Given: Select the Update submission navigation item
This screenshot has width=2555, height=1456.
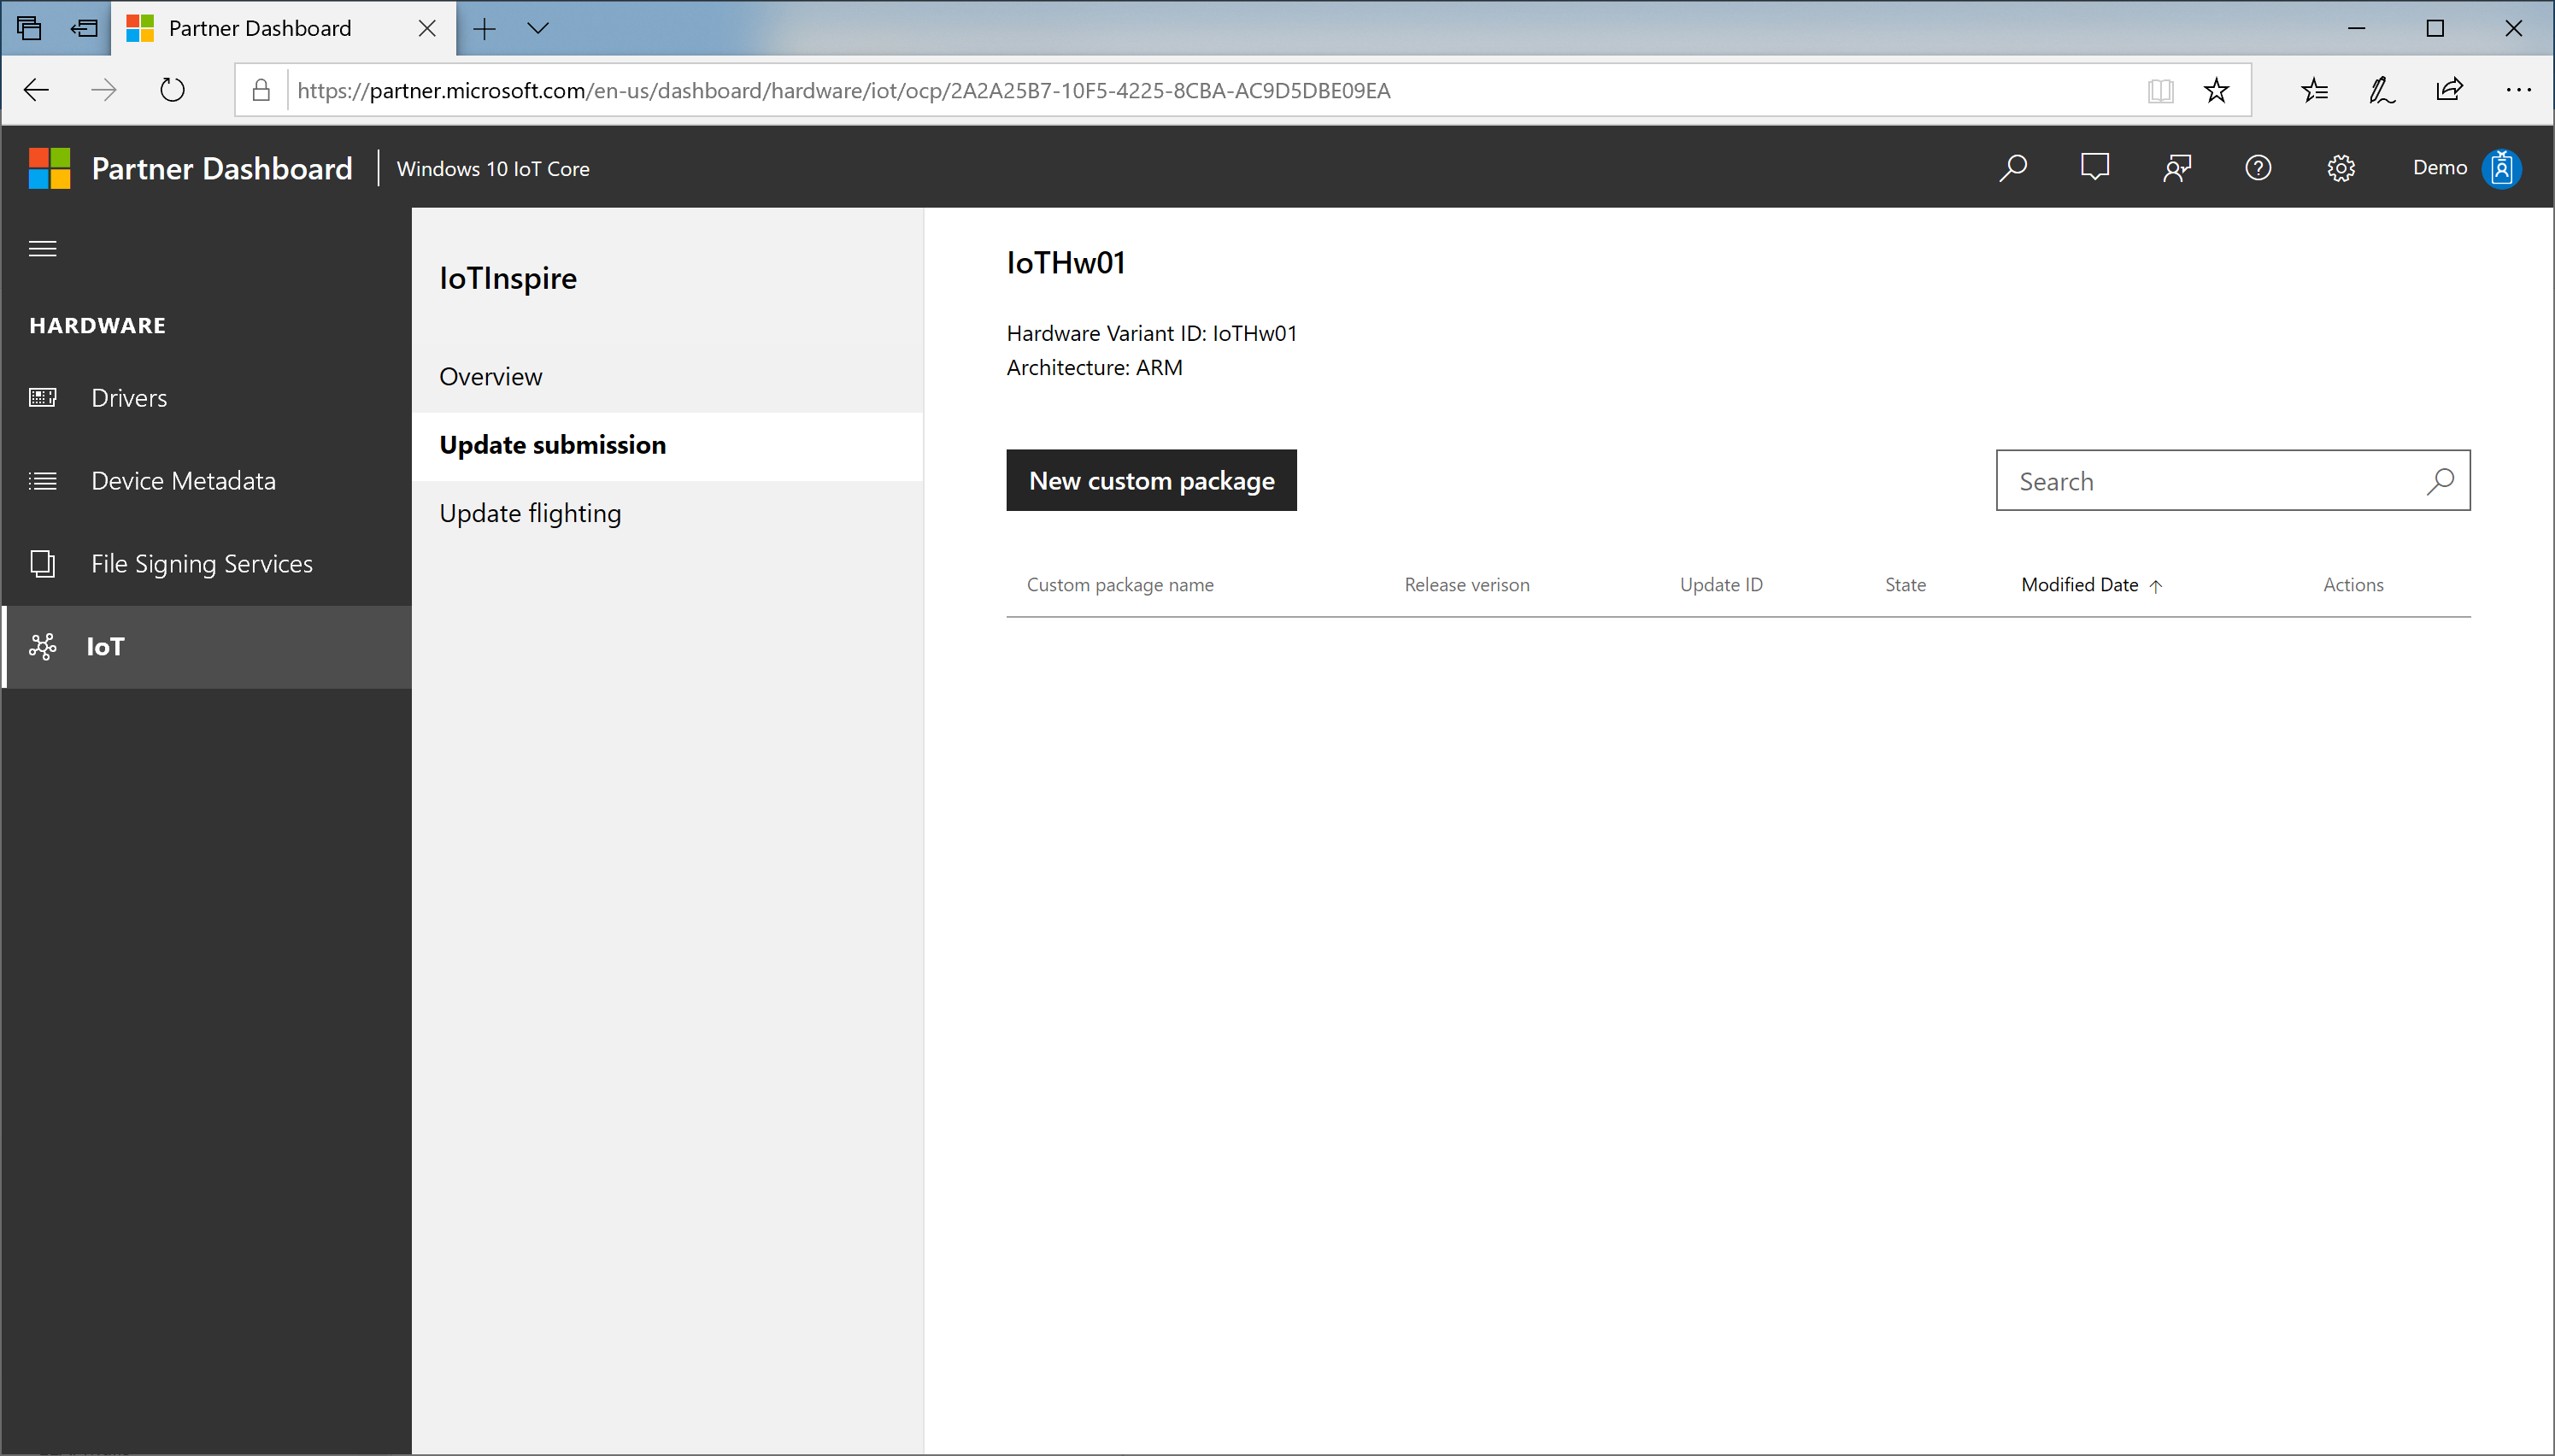Looking at the screenshot, I should point(551,443).
